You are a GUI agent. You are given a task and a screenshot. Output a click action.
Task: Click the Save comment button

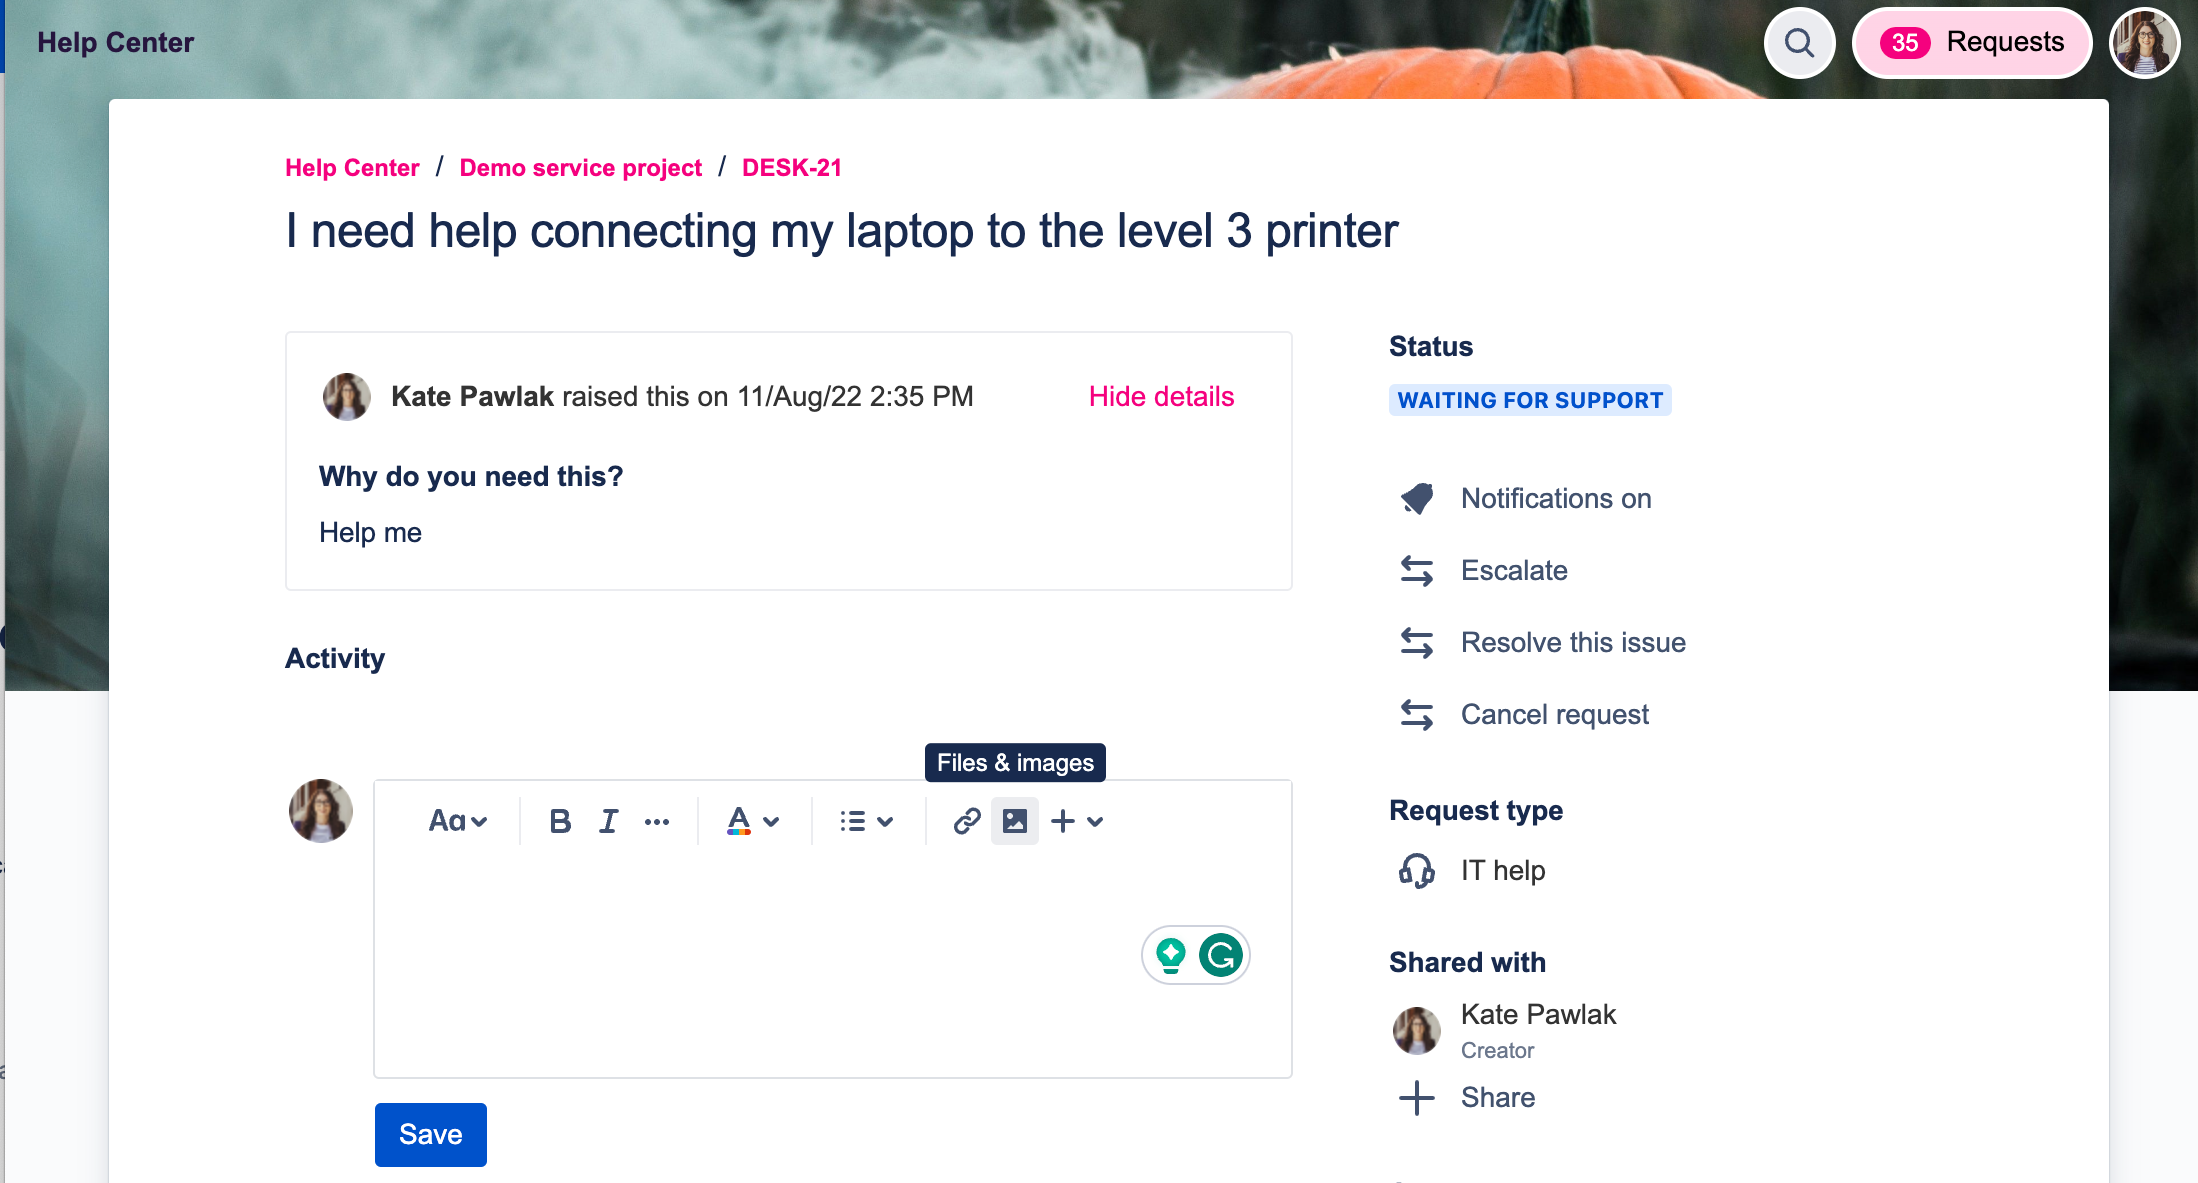(x=430, y=1134)
